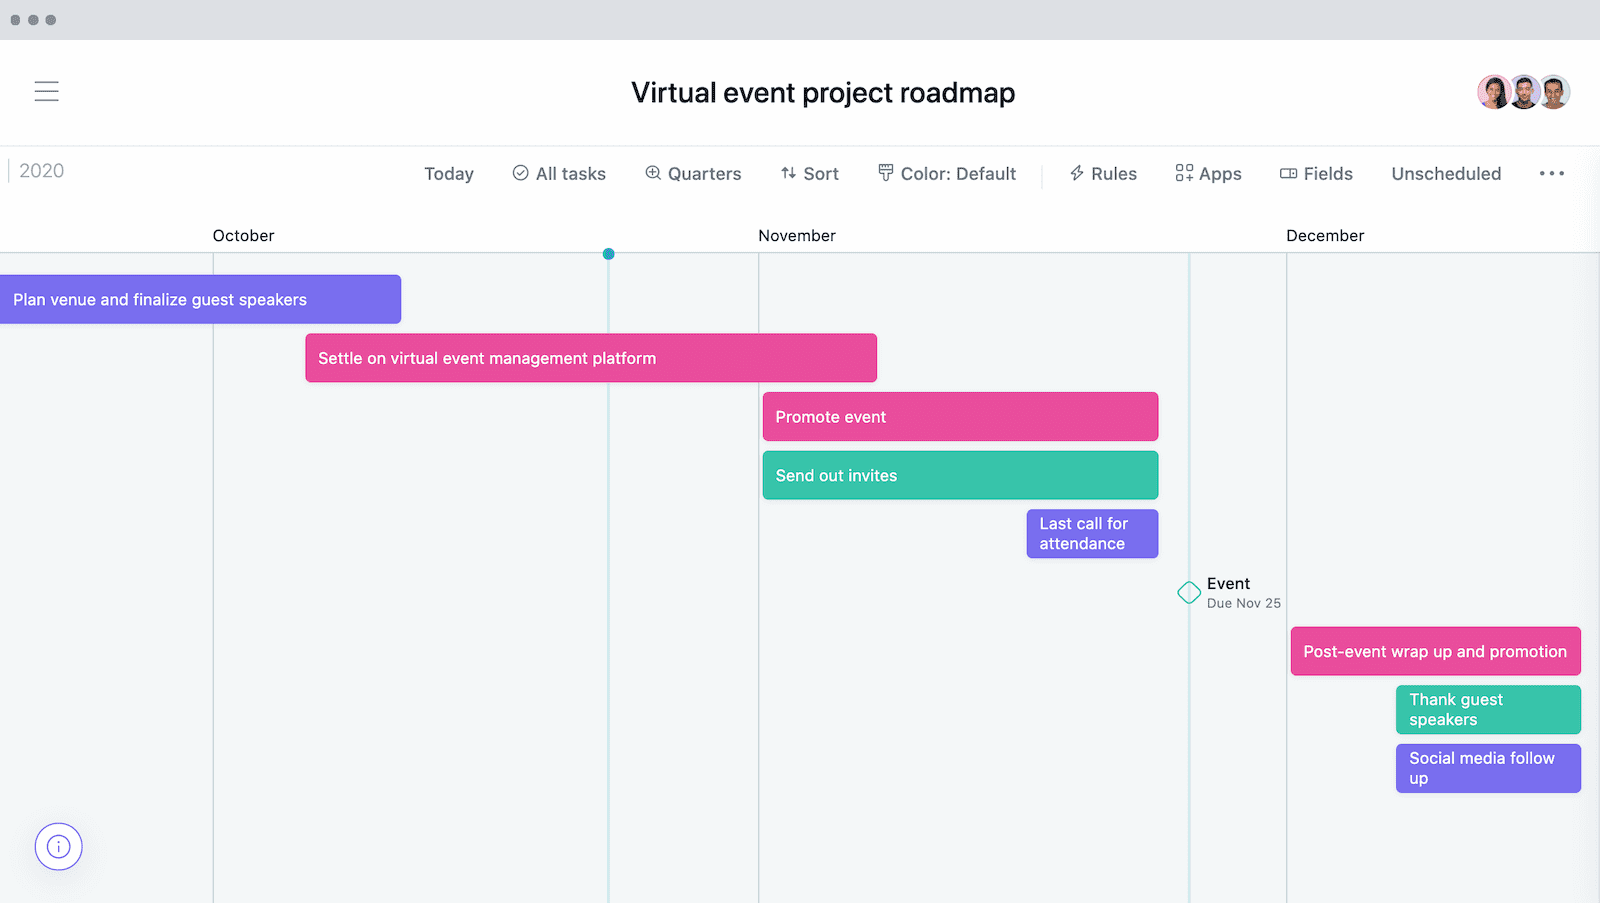Open the Apps integrations panel
The width and height of the screenshot is (1600, 903).
[1208, 174]
